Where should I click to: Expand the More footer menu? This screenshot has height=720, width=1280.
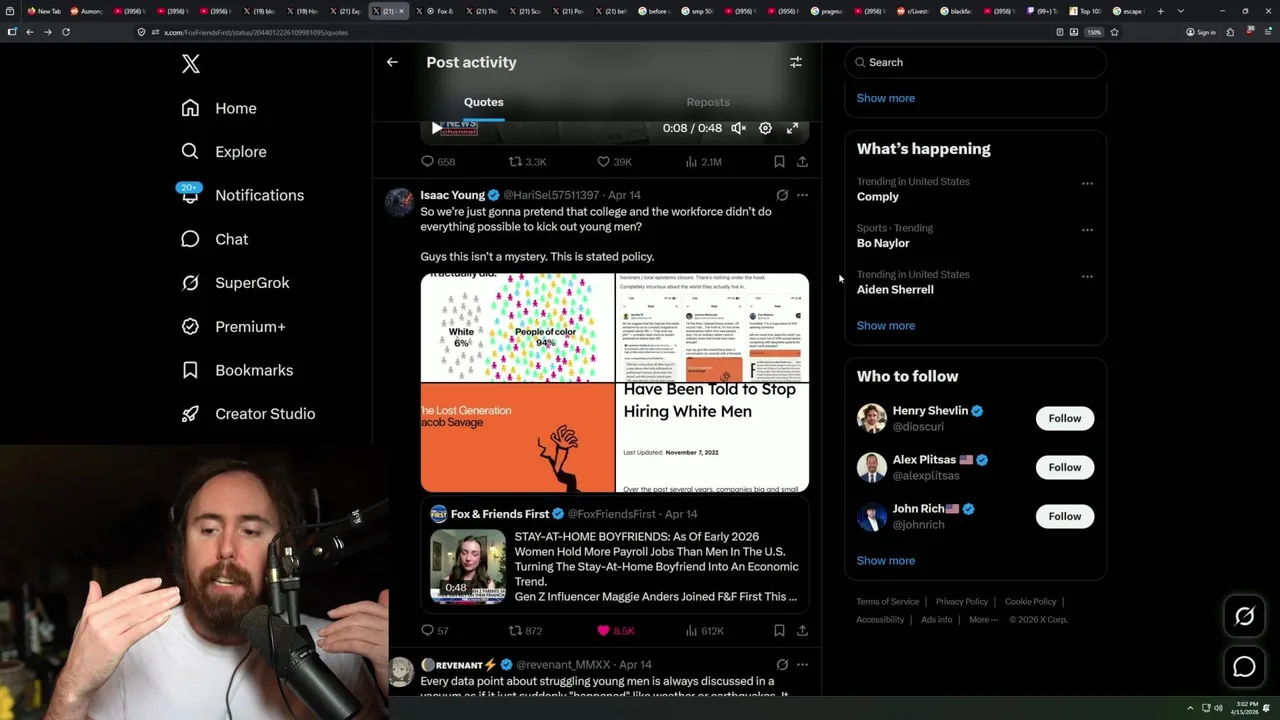(x=983, y=620)
